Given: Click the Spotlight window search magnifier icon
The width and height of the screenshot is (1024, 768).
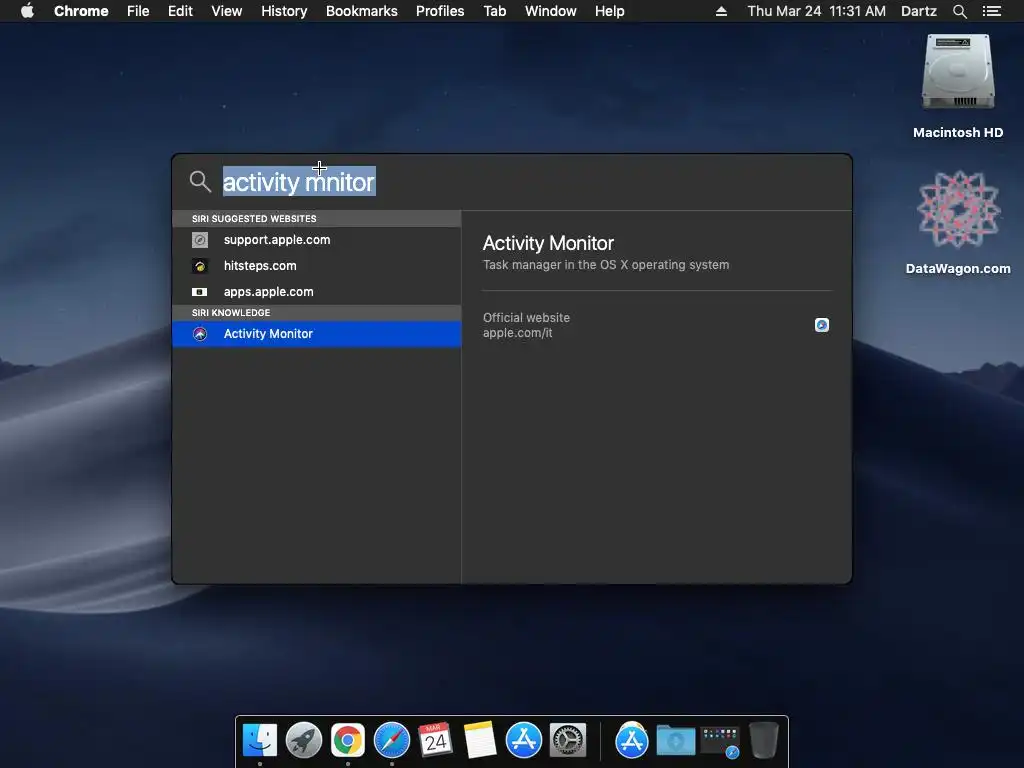Looking at the screenshot, I should coord(200,182).
